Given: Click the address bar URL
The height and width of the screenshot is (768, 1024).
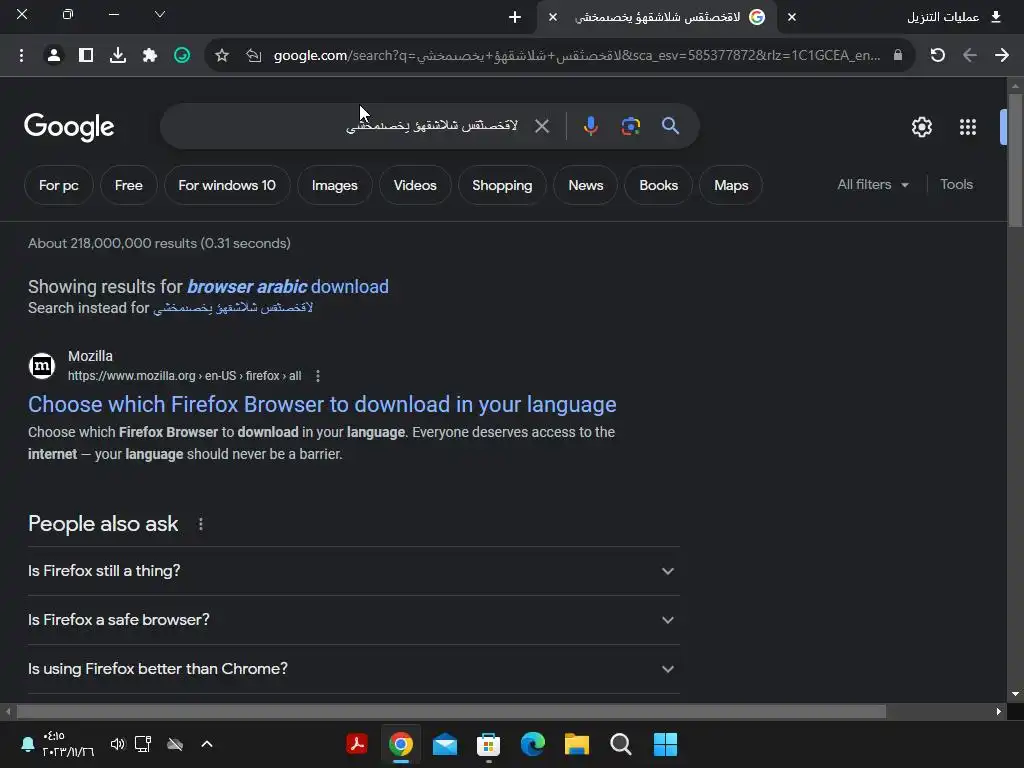Looking at the screenshot, I should click(577, 56).
